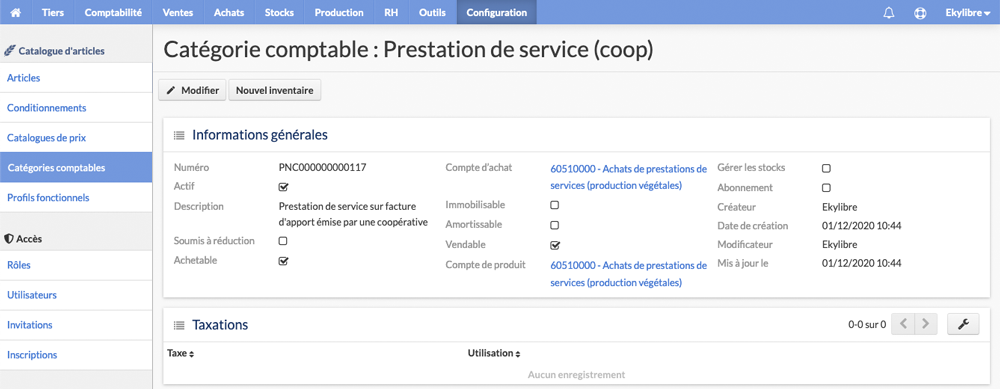Image resolution: width=1000 pixels, height=389 pixels.
Task: Click the Aucun enregistrement text
Action: (x=577, y=374)
